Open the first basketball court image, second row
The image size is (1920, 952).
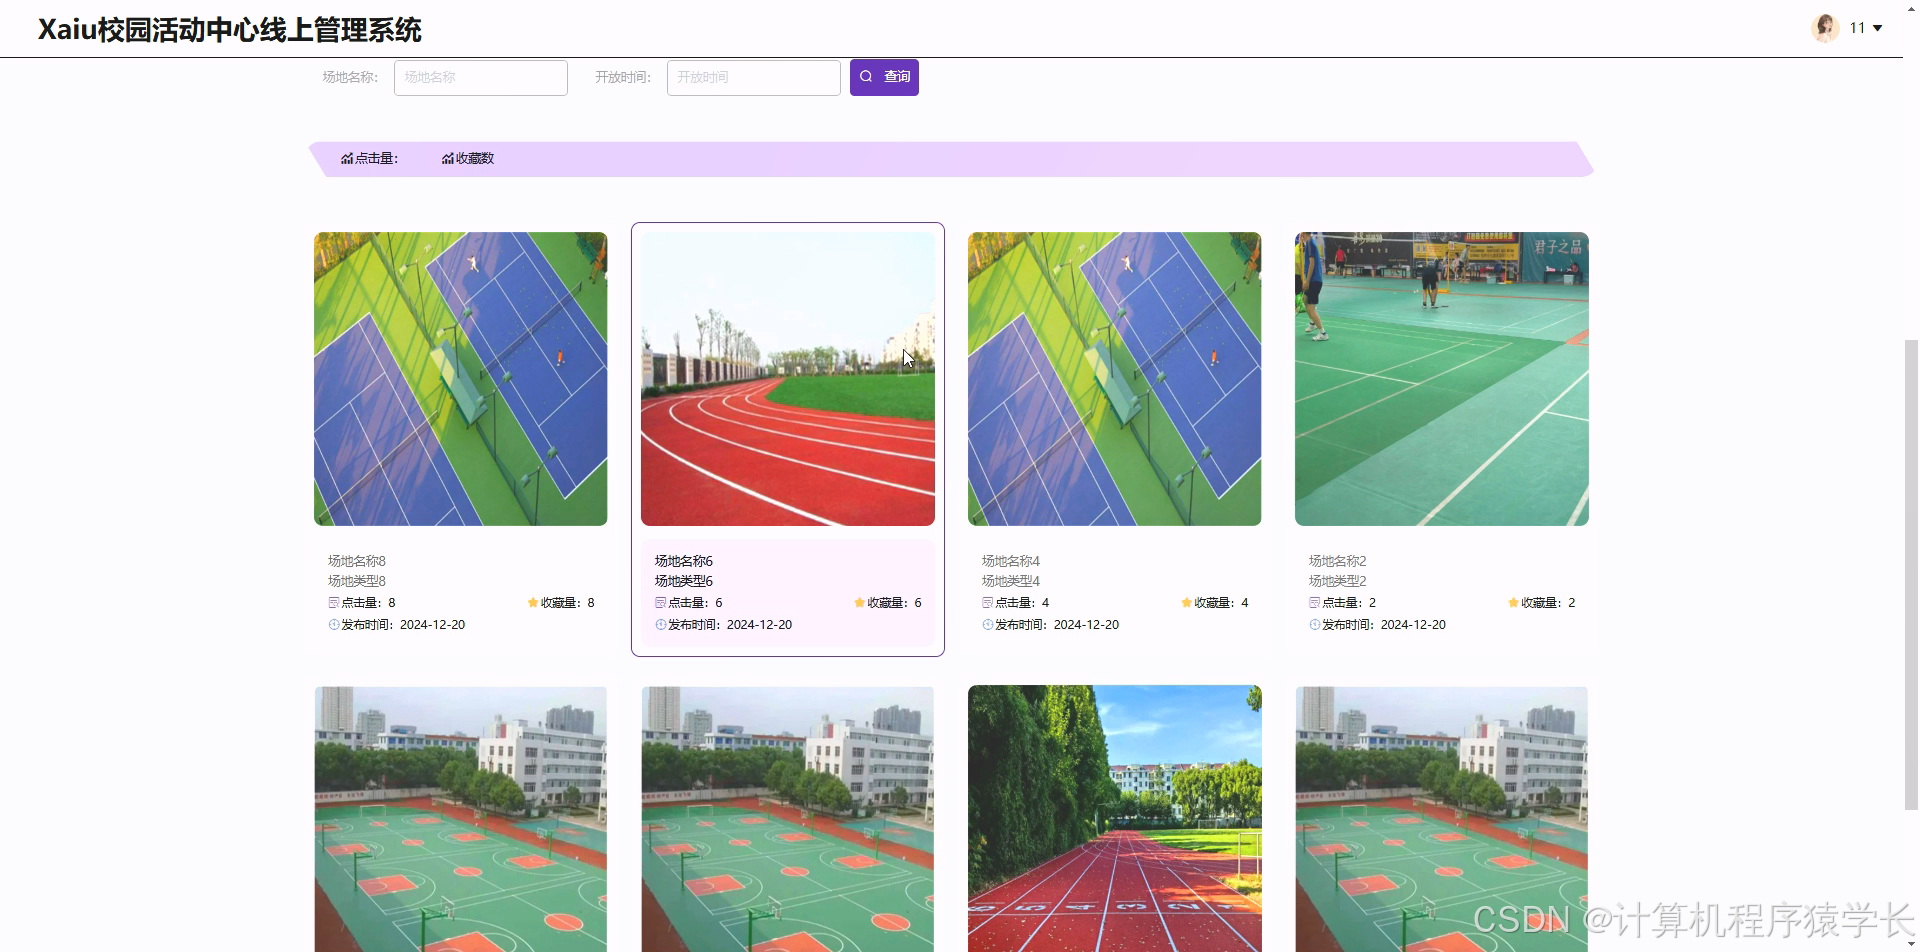tap(461, 819)
